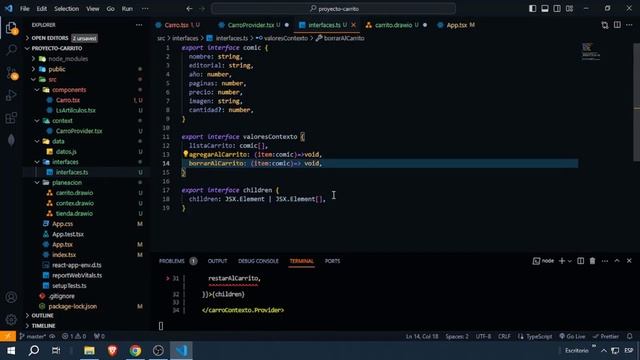Open notifications bell in status bar
Viewport: 640px width, 360px height.
629,336
